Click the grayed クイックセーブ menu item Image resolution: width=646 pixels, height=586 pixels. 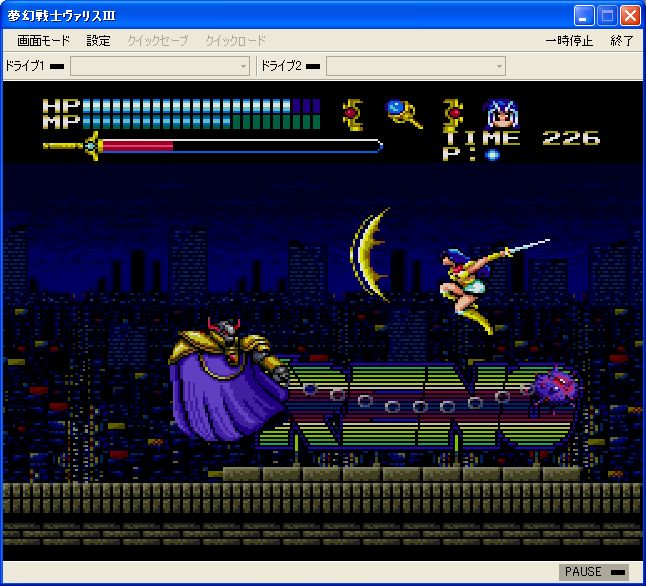[158, 41]
